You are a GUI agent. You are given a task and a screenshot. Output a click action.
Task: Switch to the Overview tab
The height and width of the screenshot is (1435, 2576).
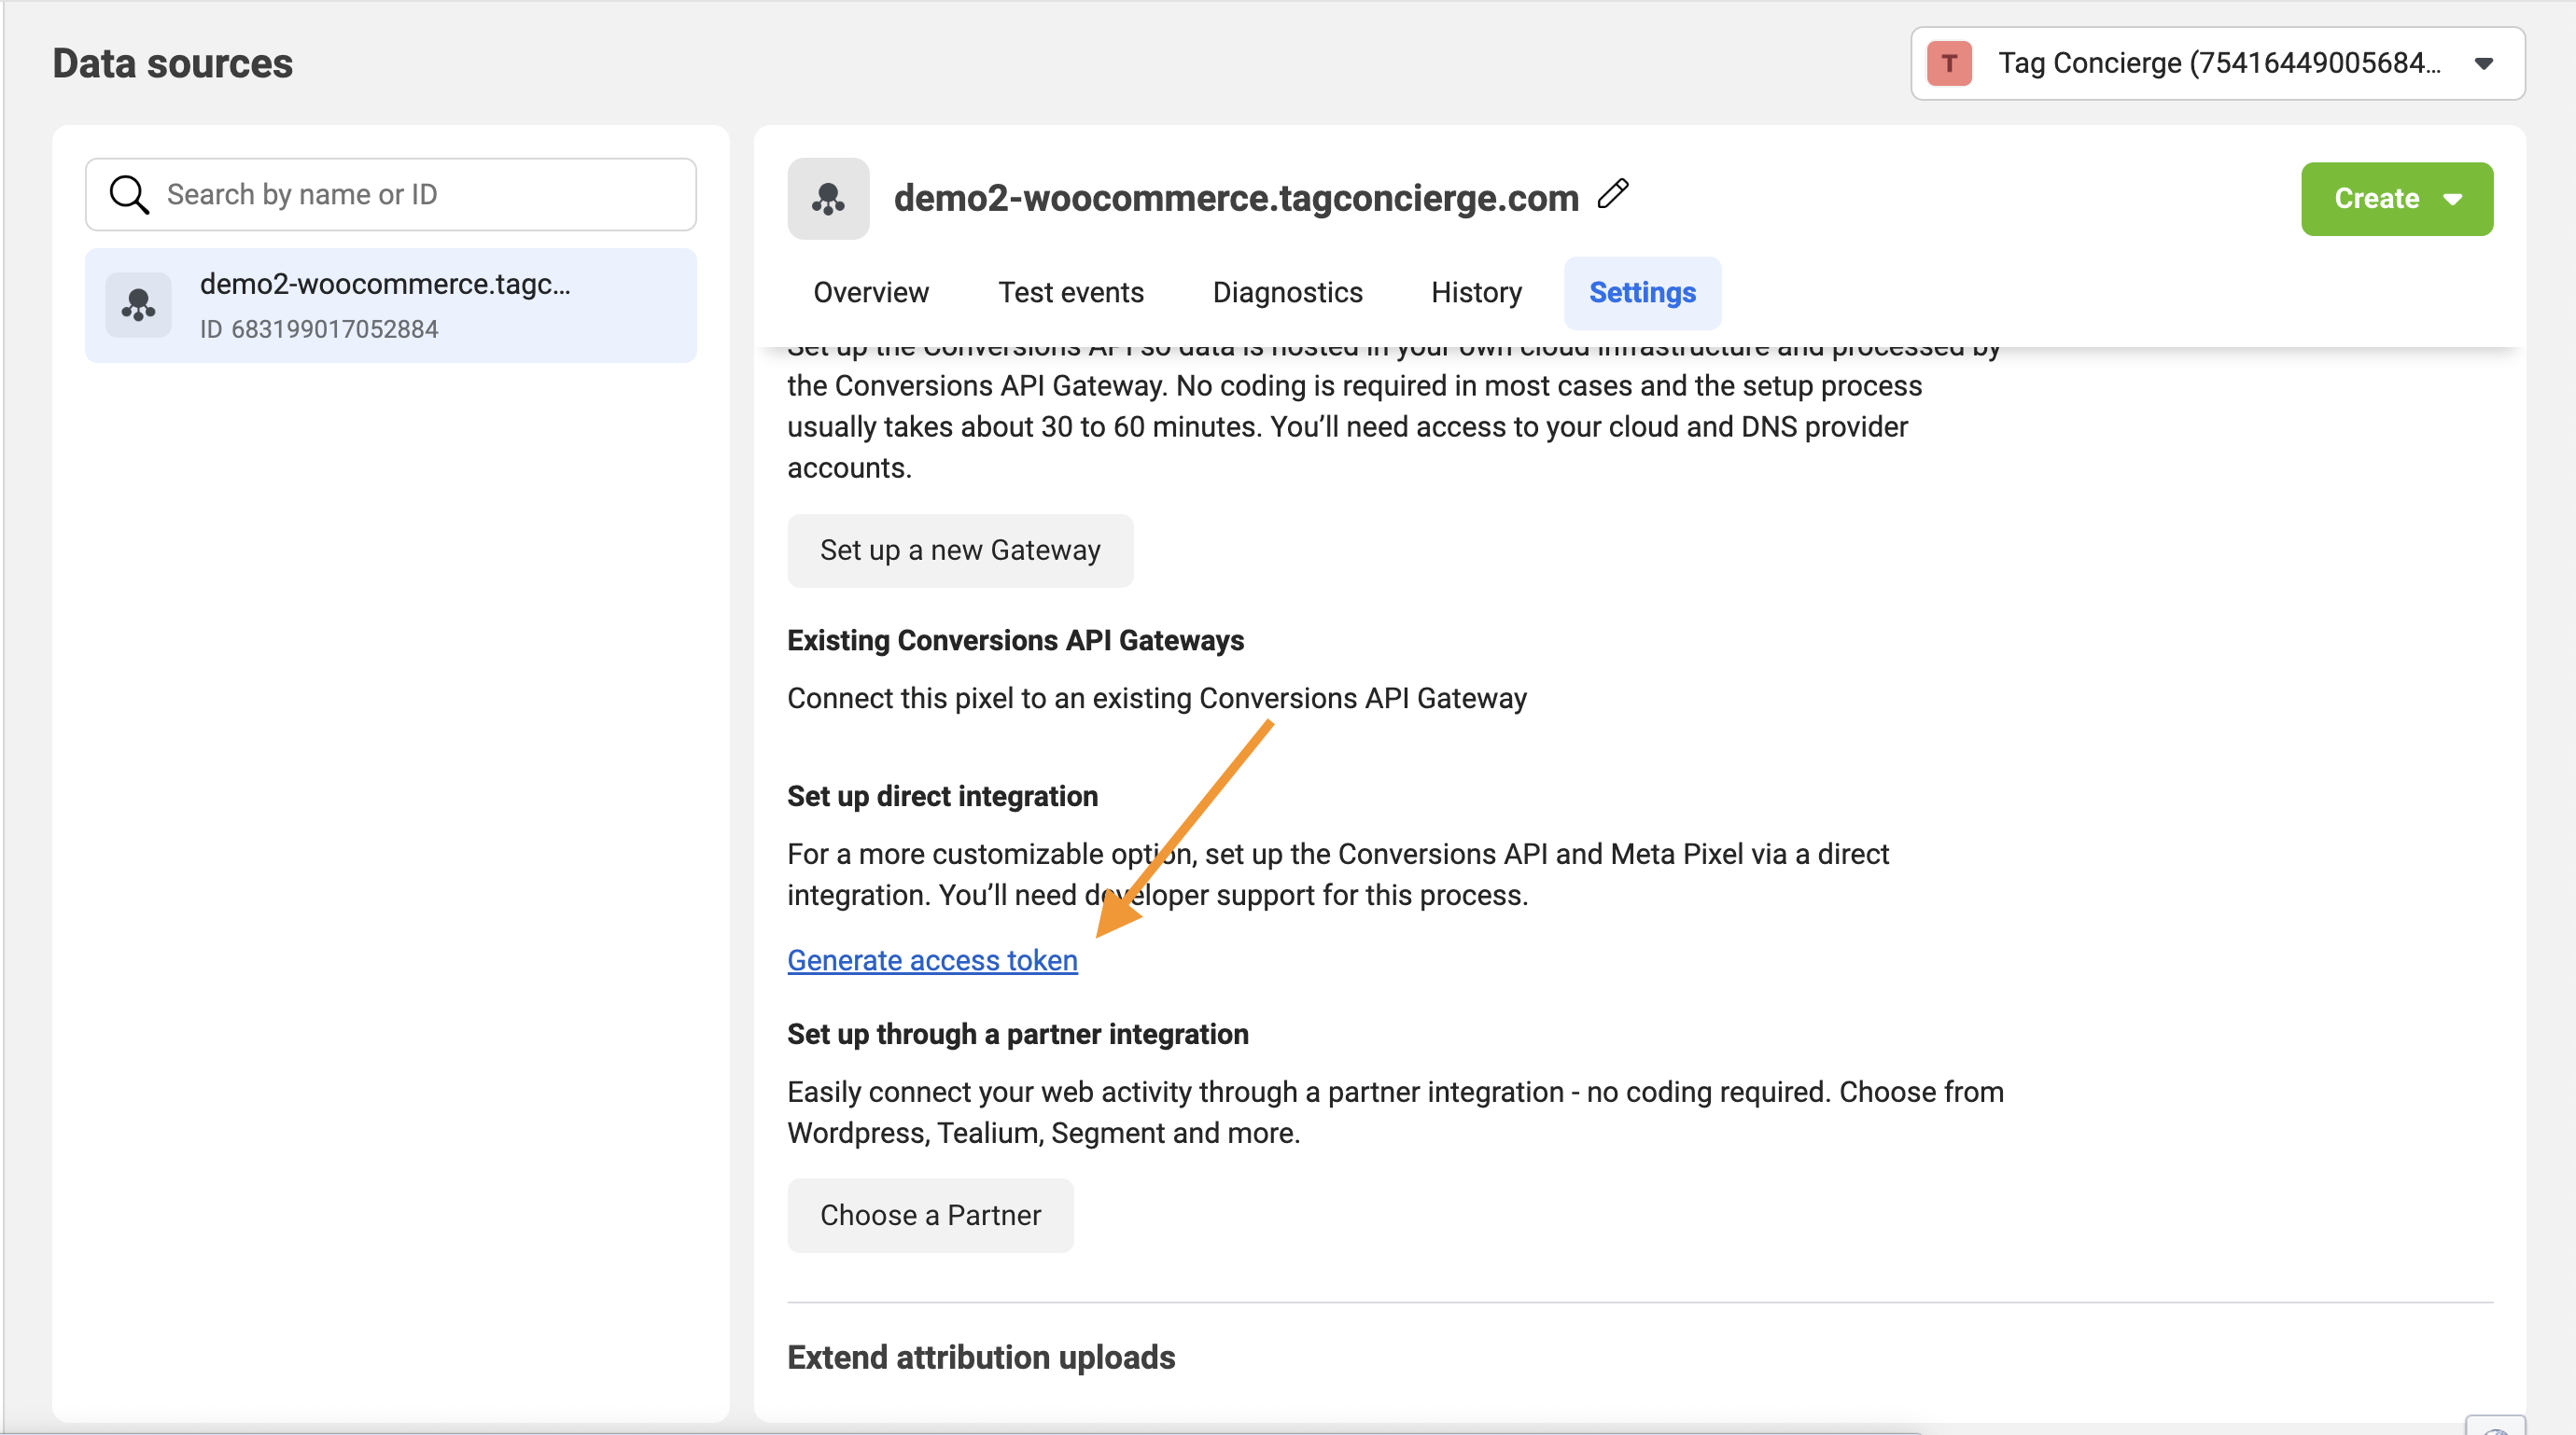click(871, 293)
